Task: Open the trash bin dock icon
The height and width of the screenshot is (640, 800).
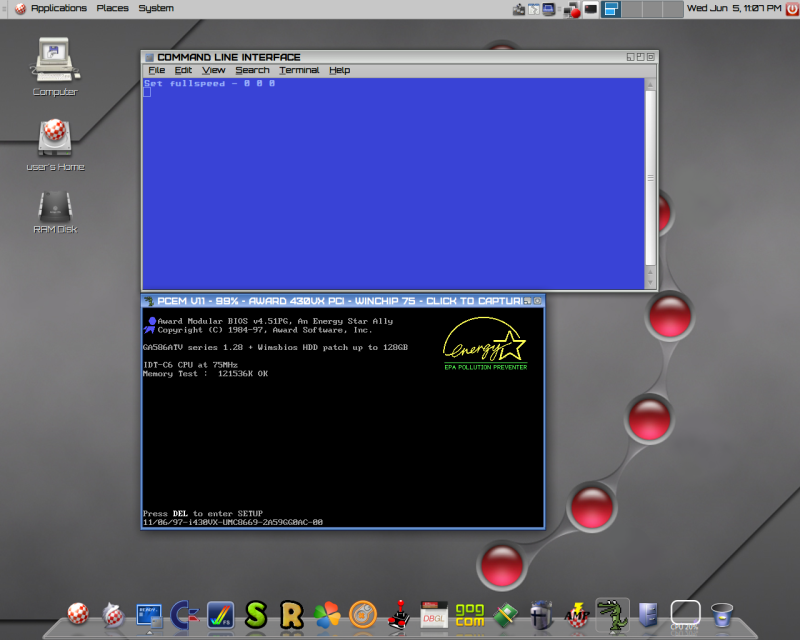Action: point(721,615)
